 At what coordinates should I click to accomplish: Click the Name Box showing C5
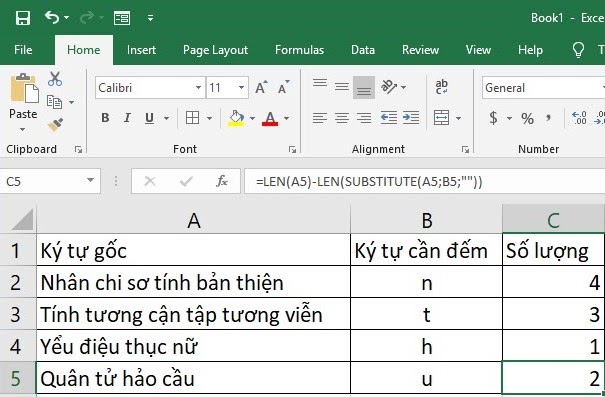(x=50, y=181)
